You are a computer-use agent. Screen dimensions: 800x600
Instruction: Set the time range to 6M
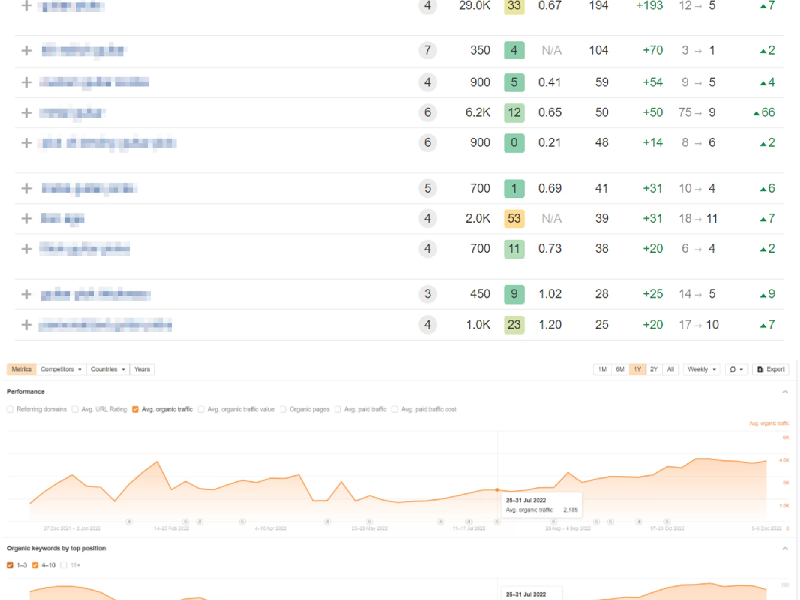pyautogui.click(x=620, y=369)
